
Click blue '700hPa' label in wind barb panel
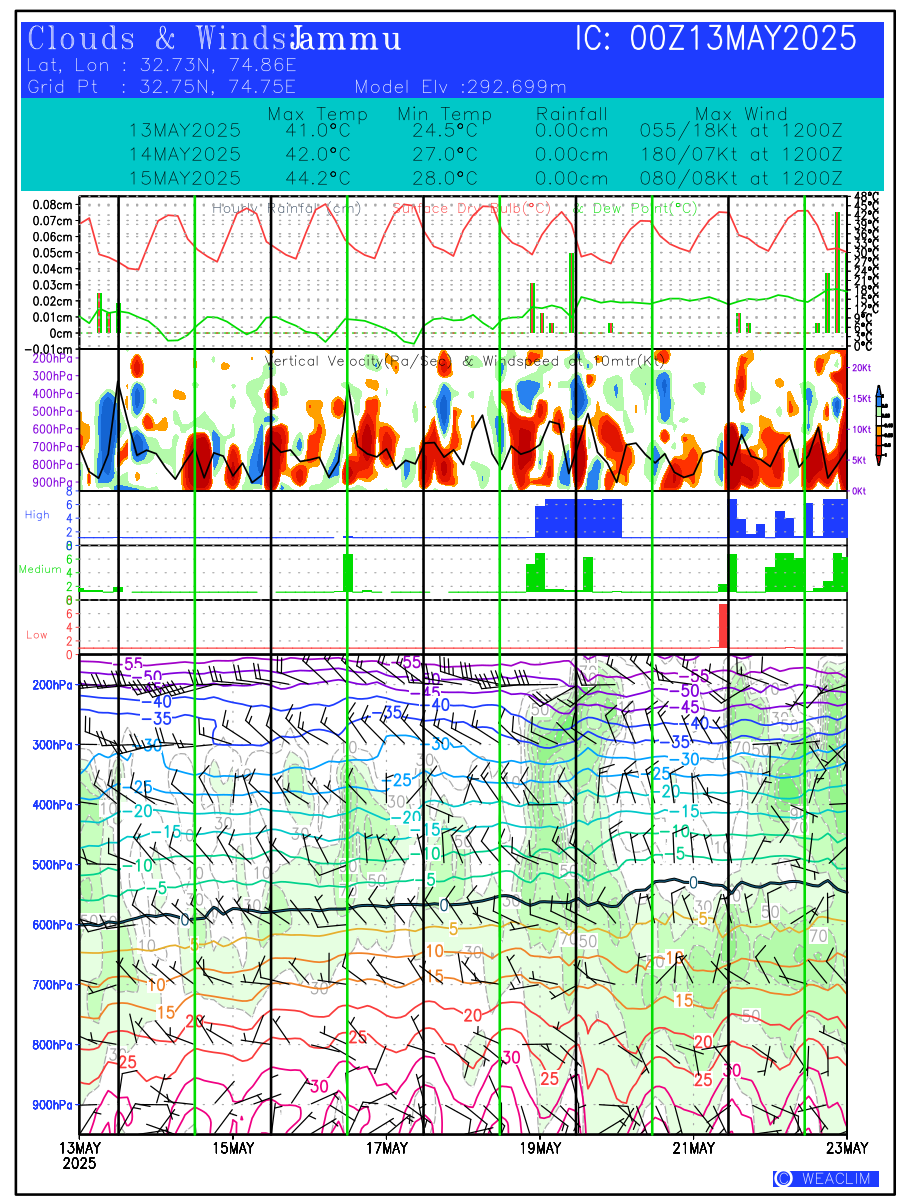(x=54, y=985)
